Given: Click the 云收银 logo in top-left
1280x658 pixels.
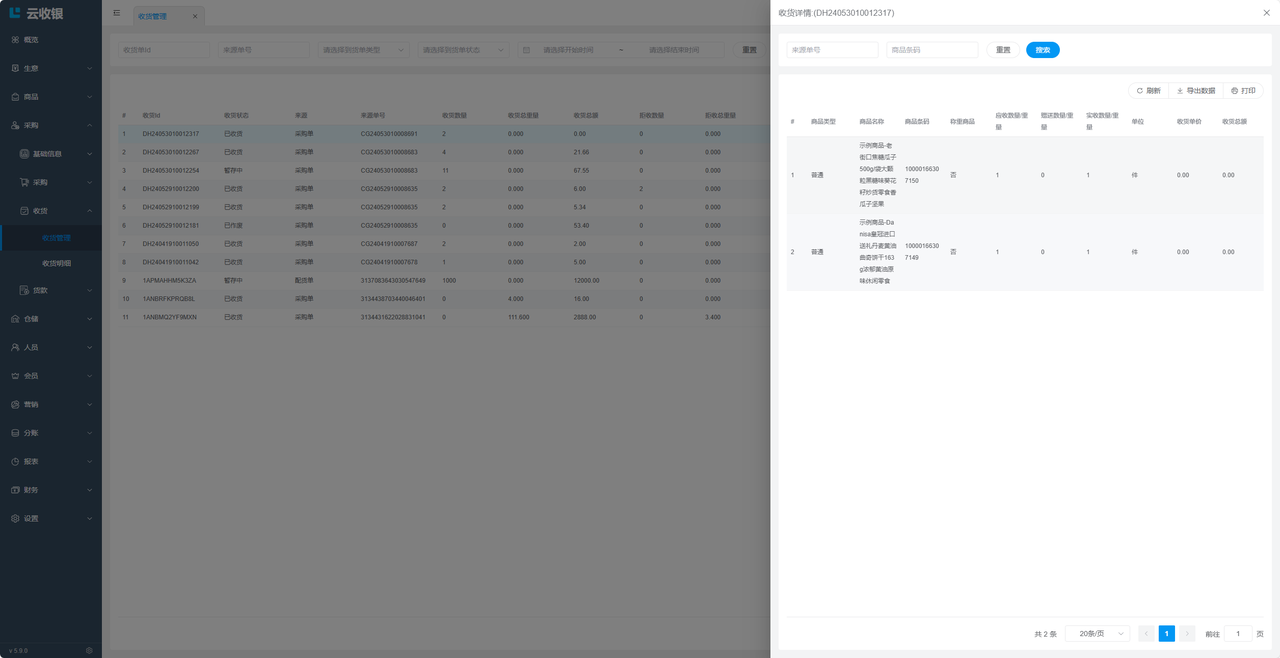Looking at the screenshot, I should coord(36,13).
